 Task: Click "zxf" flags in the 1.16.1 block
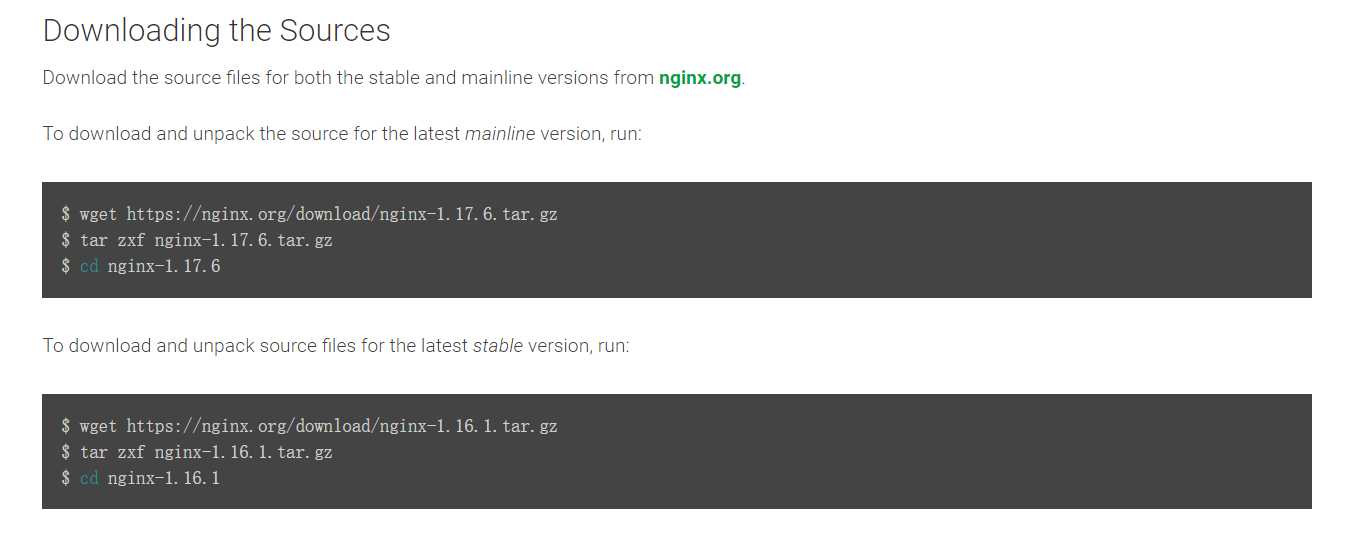131,452
